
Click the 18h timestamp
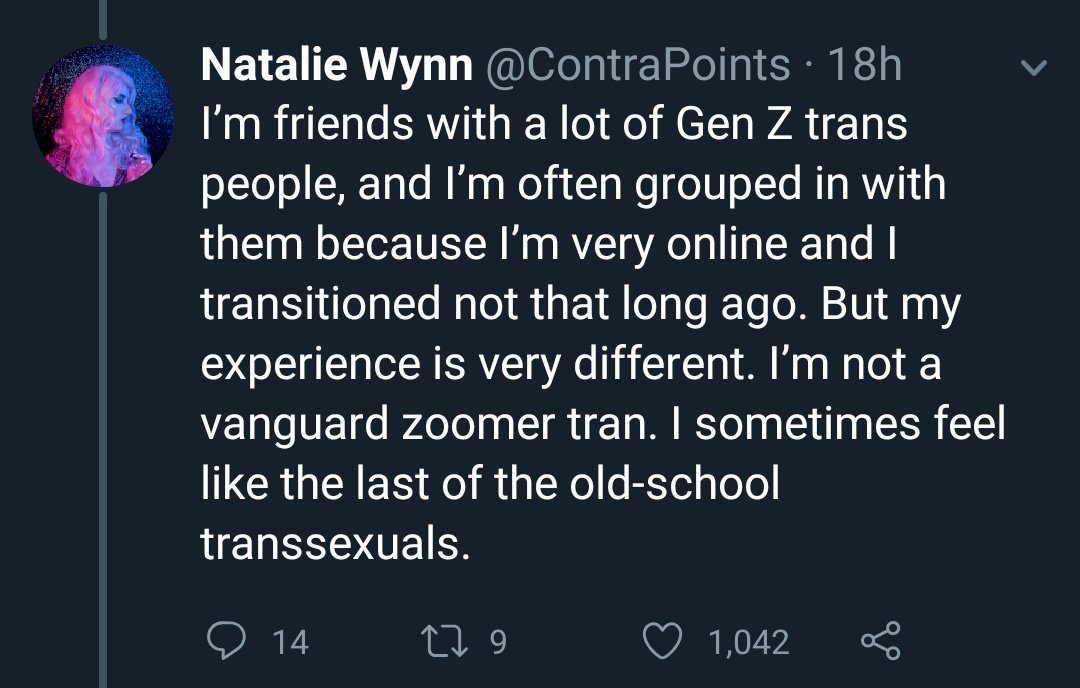tap(865, 65)
